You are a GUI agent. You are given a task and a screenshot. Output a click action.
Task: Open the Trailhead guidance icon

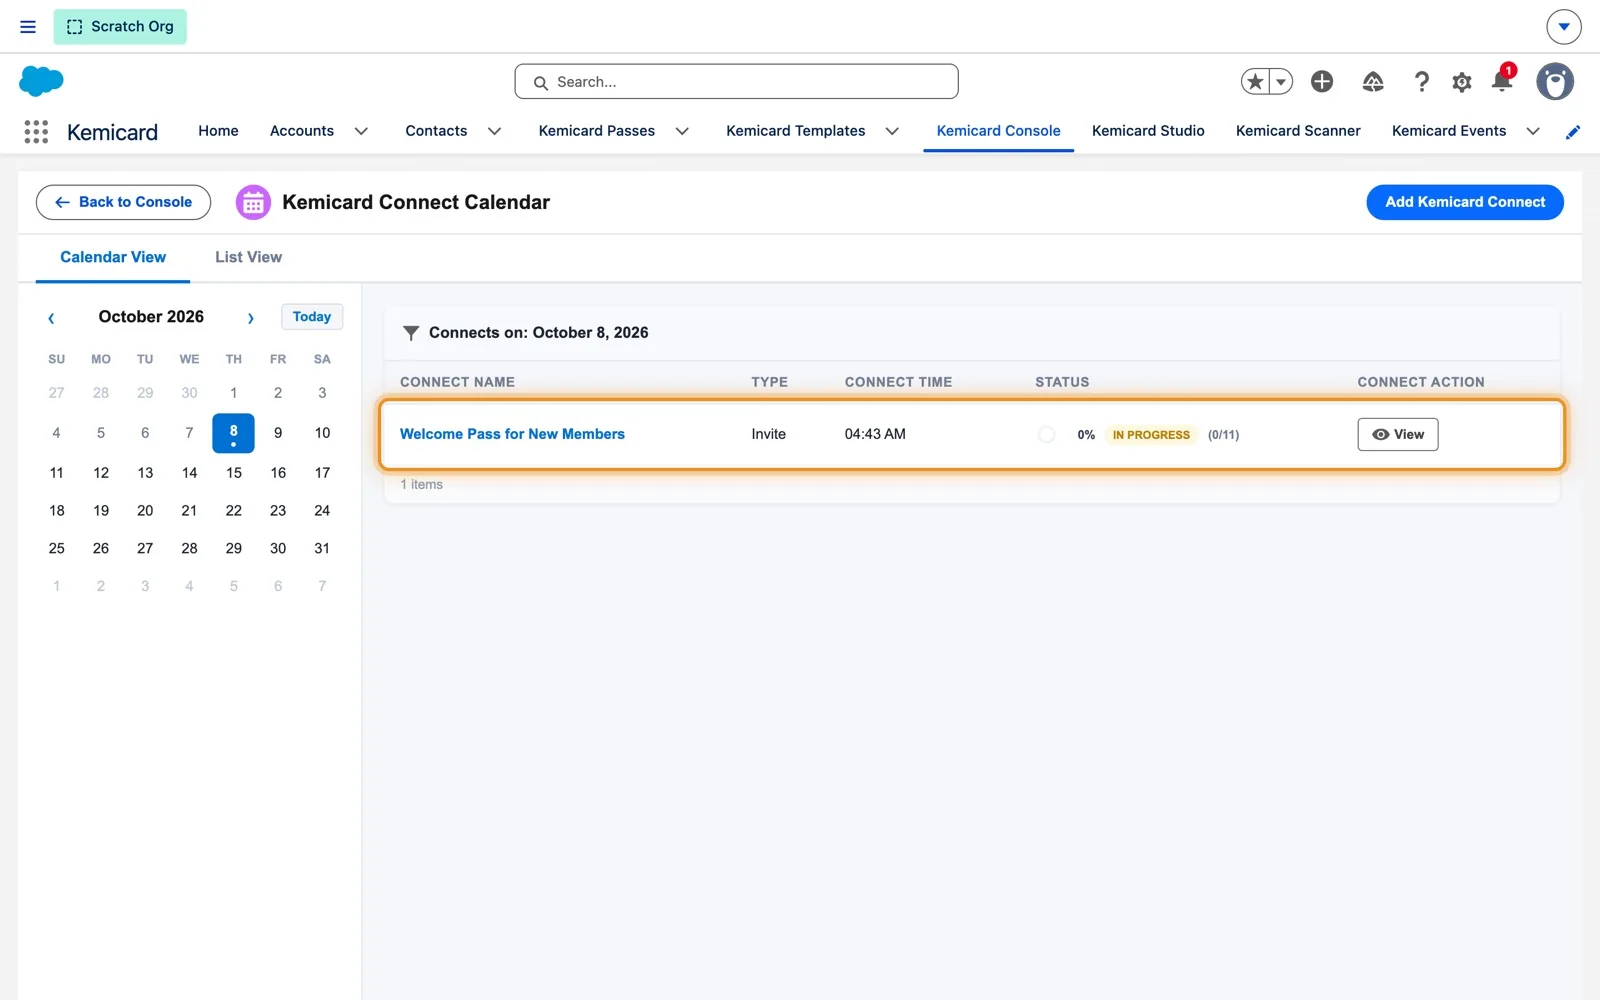point(1373,82)
